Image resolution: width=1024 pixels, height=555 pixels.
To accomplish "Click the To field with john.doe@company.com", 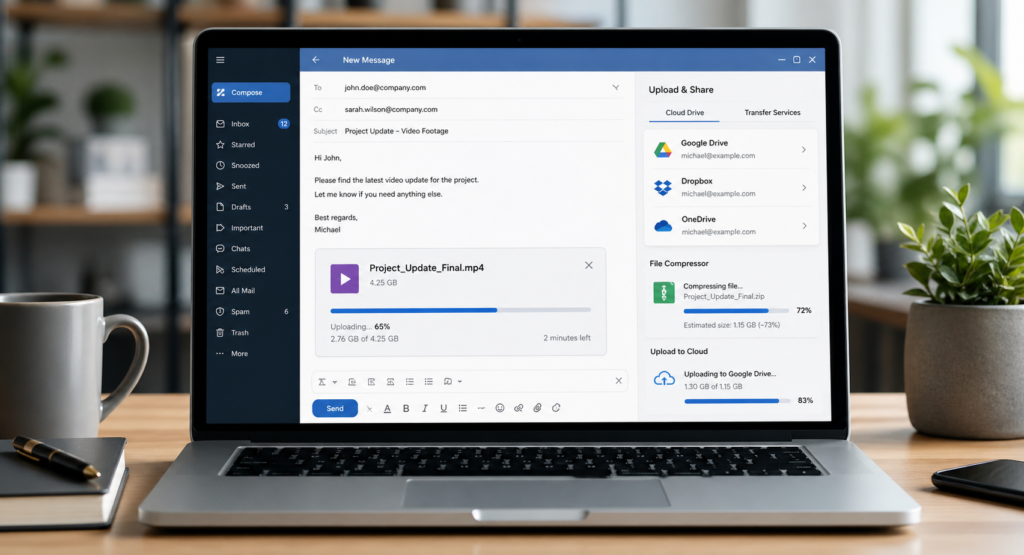I will click(468, 87).
